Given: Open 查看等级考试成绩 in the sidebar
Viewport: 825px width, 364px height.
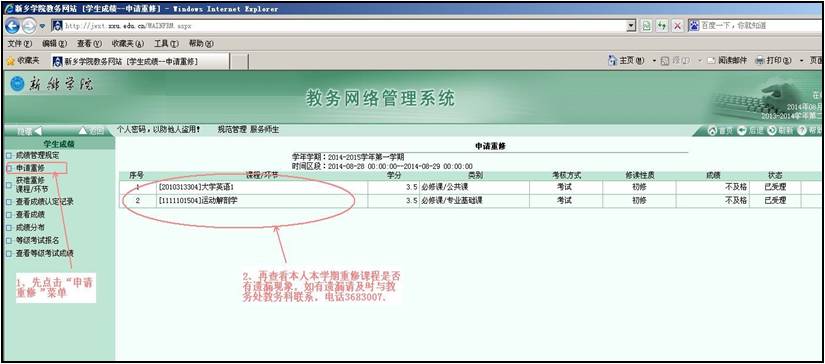Looking at the screenshot, I should [x=45, y=254].
